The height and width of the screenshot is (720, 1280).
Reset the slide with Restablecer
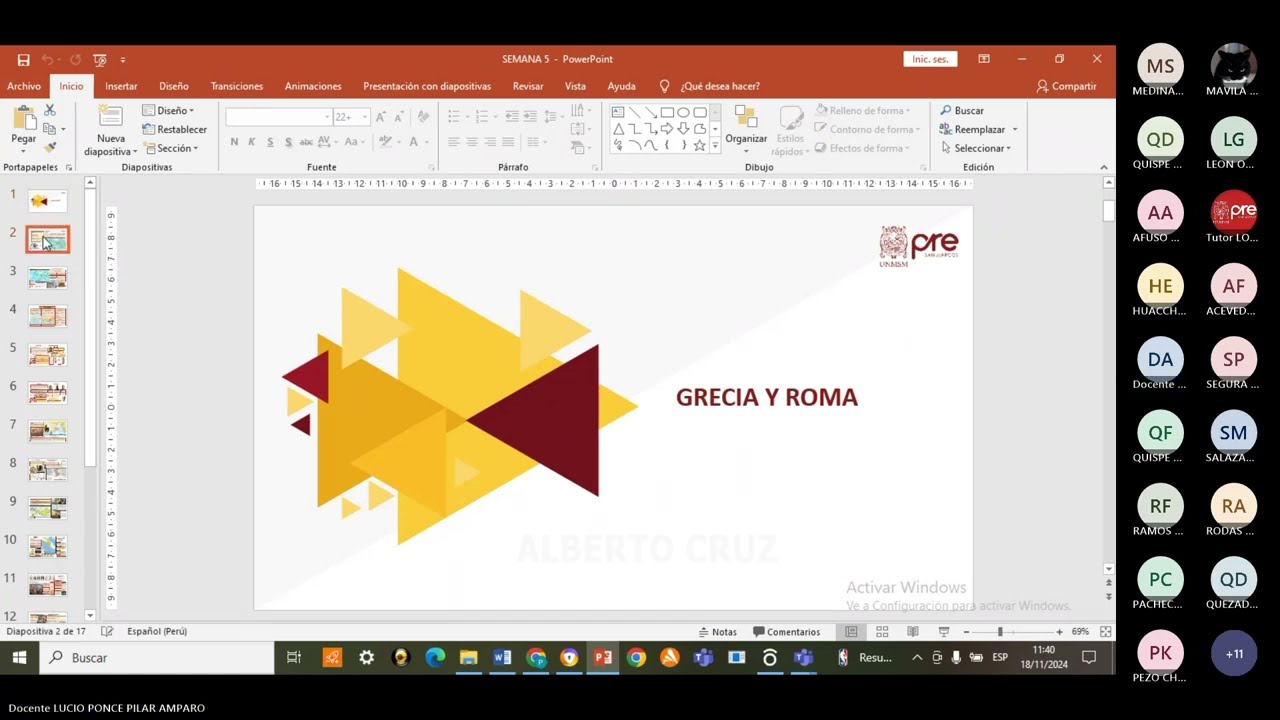click(175, 129)
